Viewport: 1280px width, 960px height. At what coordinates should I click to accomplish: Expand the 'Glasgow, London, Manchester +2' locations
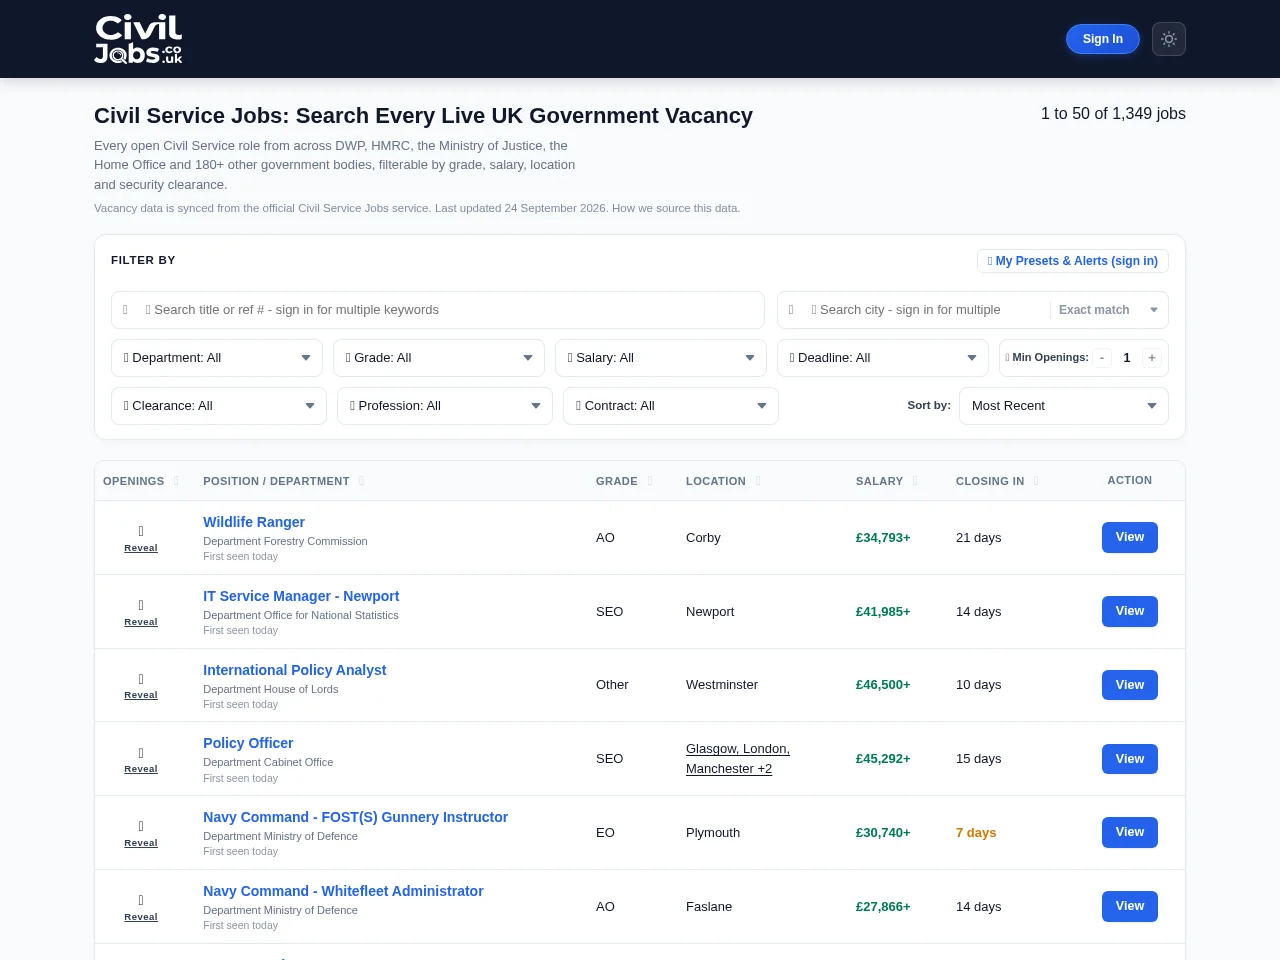click(738, 759)
